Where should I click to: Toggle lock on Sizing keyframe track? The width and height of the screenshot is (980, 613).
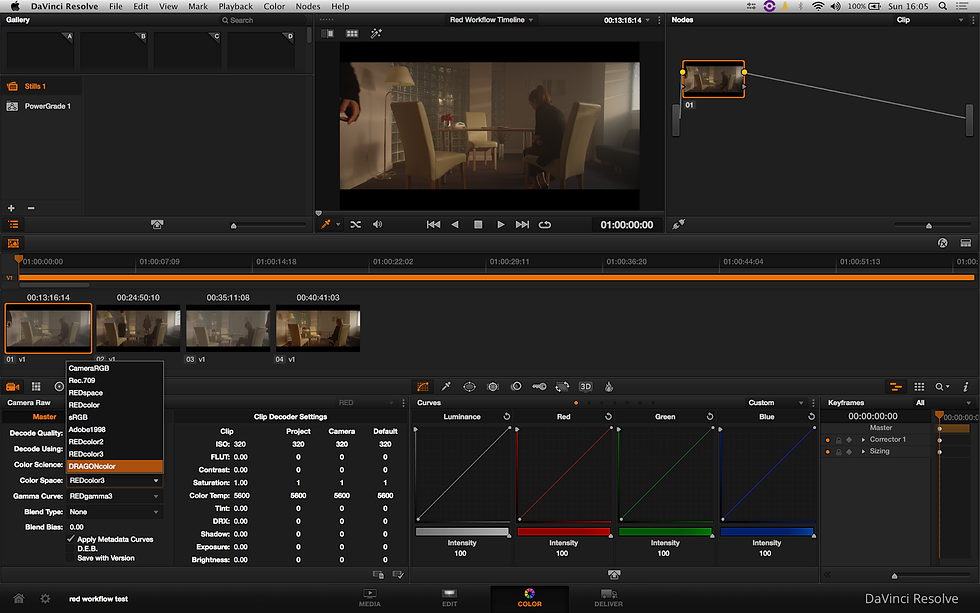pos(839,451)
